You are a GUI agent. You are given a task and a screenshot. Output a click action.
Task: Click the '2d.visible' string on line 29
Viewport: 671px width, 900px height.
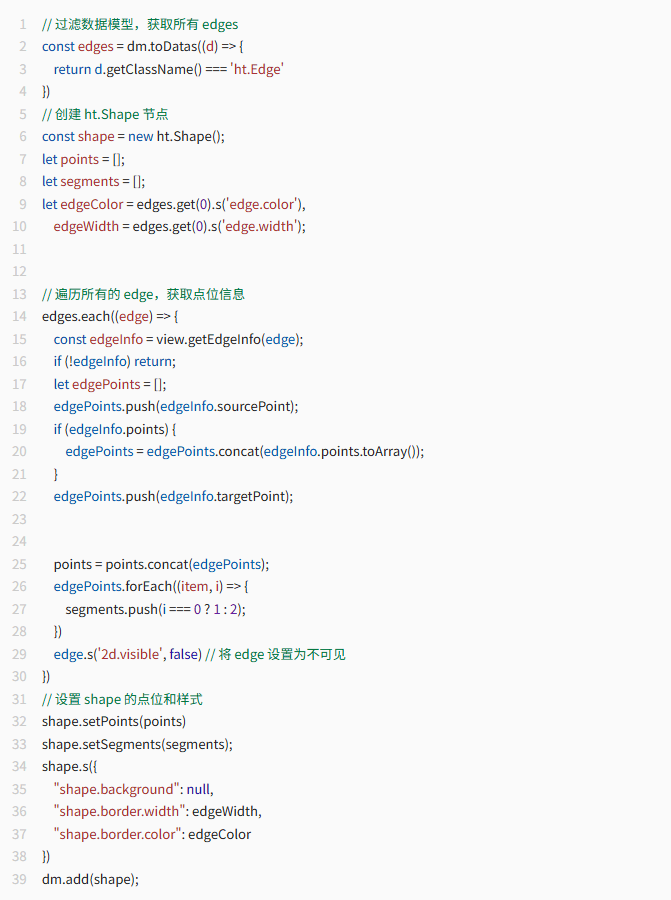(130, 654)
